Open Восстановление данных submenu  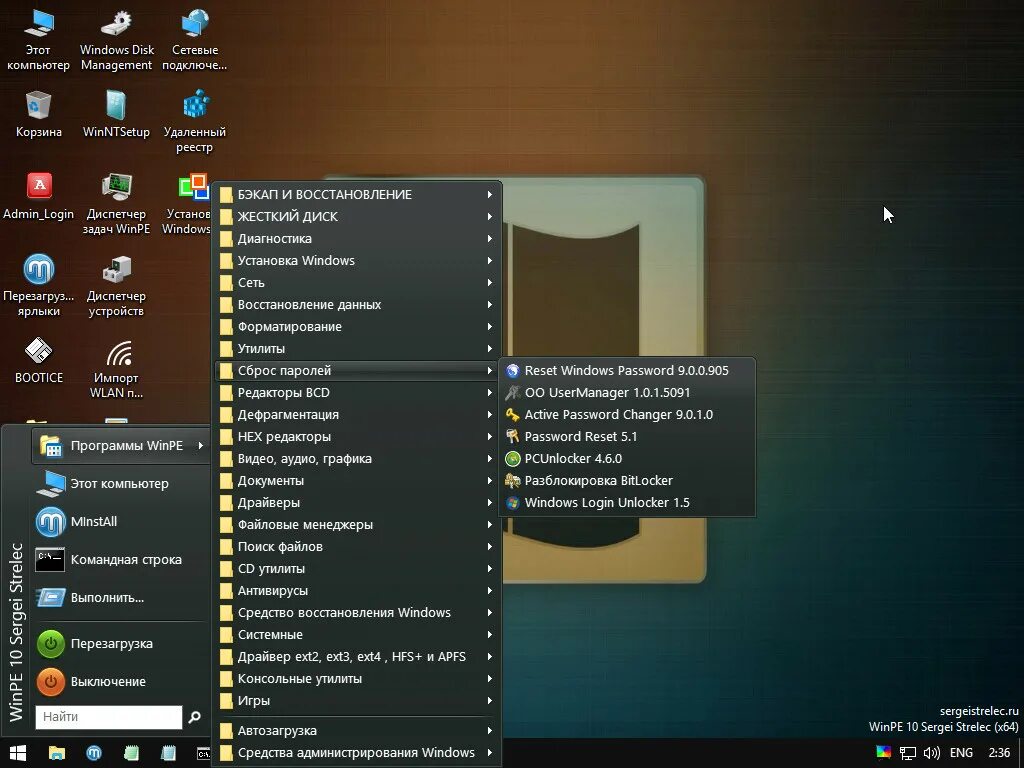(x=357, y=304)
